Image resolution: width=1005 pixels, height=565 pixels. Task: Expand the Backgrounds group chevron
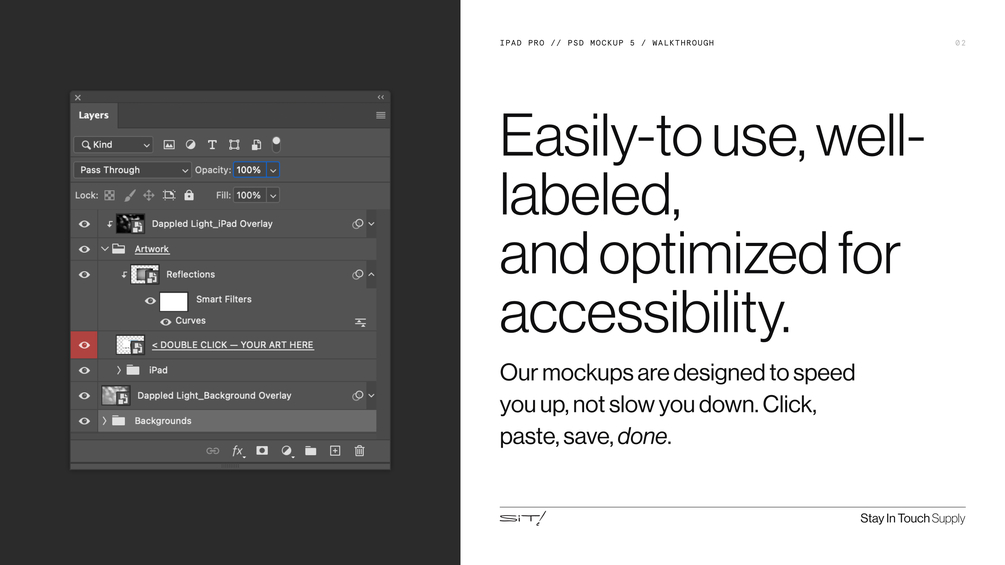coord(104,421)
